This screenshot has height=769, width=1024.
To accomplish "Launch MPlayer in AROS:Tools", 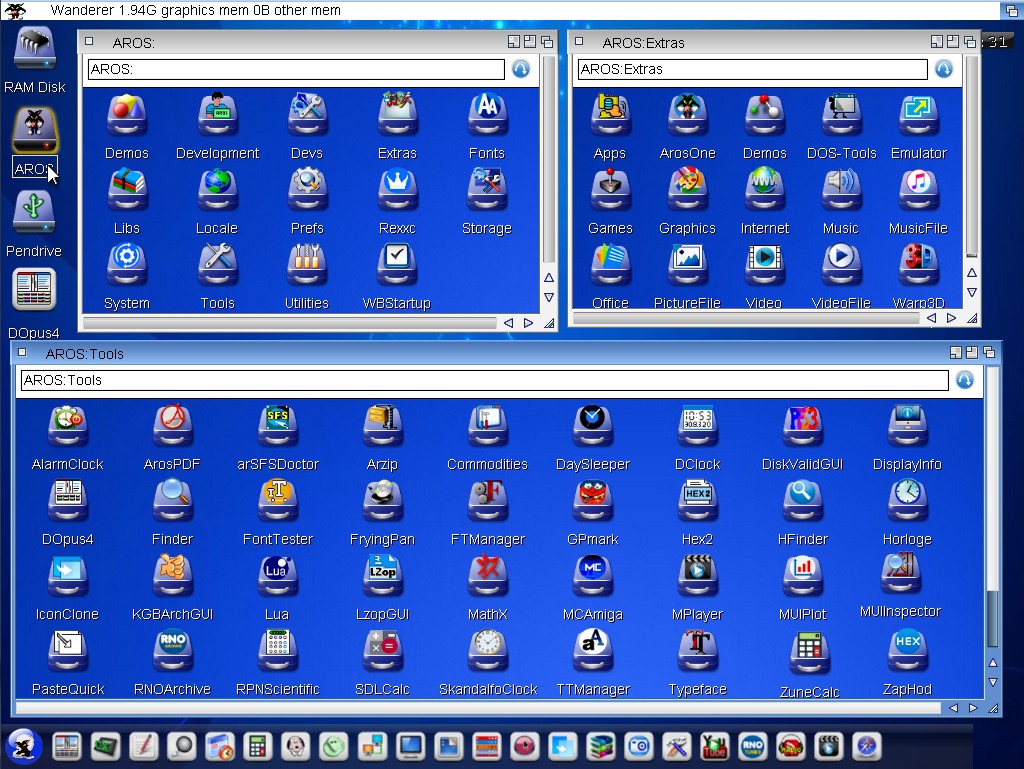I will (x=697, y=578).
